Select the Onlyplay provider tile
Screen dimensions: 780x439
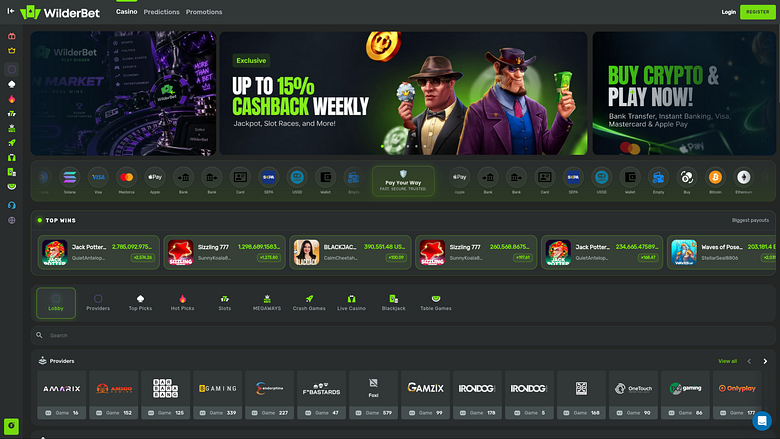[737, 395]
